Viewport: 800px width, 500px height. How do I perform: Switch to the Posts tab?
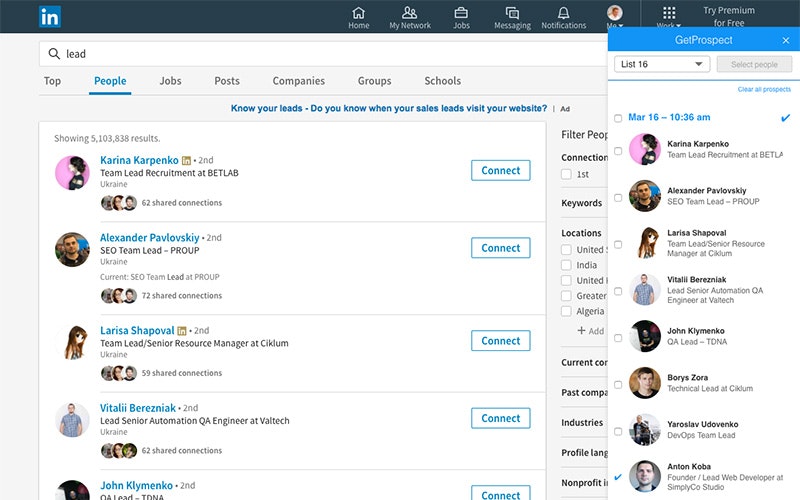tap(227, 81)
